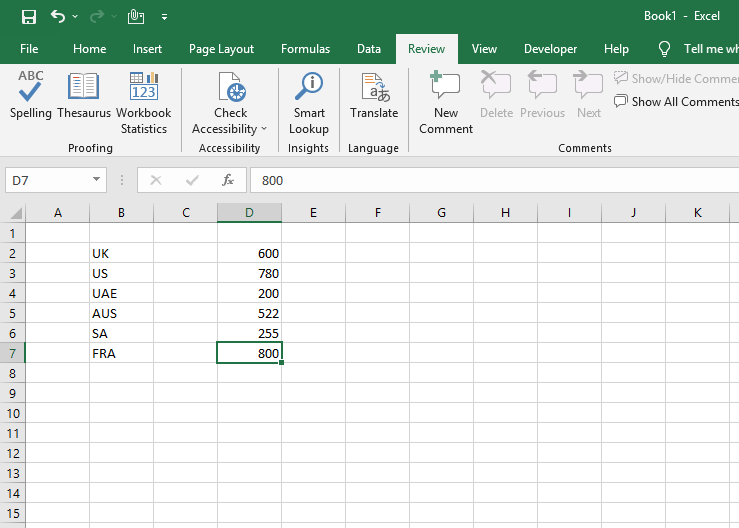Screen dimensions: 739x528
Task: Open the Name Box dropdown arrow
Action: (96, 180)
